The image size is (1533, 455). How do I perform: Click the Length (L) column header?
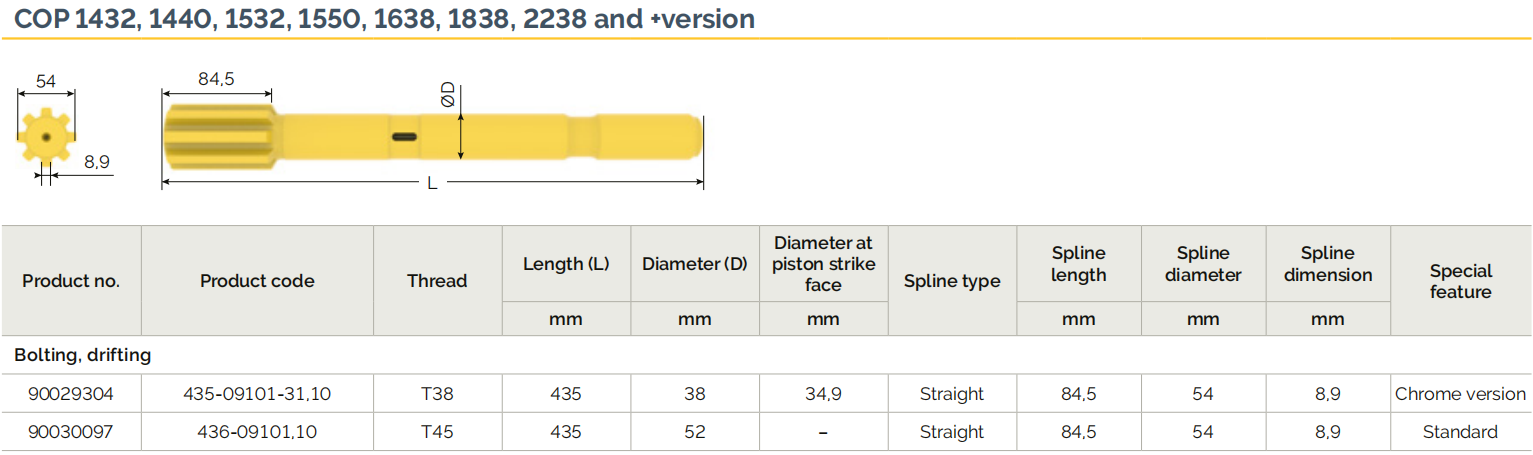point(566,264)
